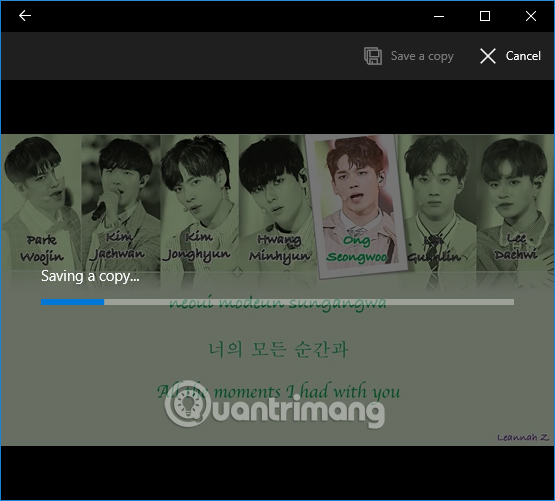Click the 'Lee Daehwi' name caption
This screenshot has height=501, width=555.
516,246
